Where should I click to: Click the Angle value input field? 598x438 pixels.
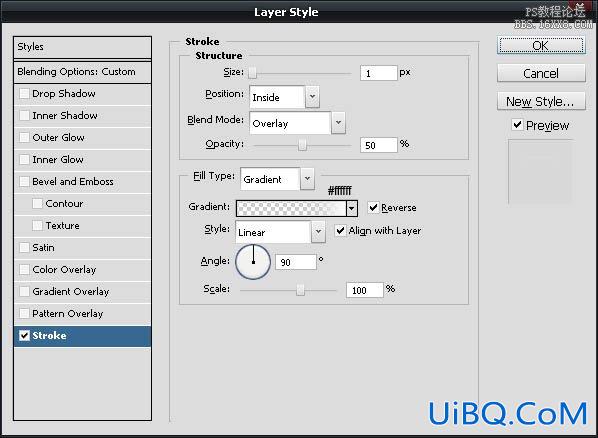(x=296, y=262)
